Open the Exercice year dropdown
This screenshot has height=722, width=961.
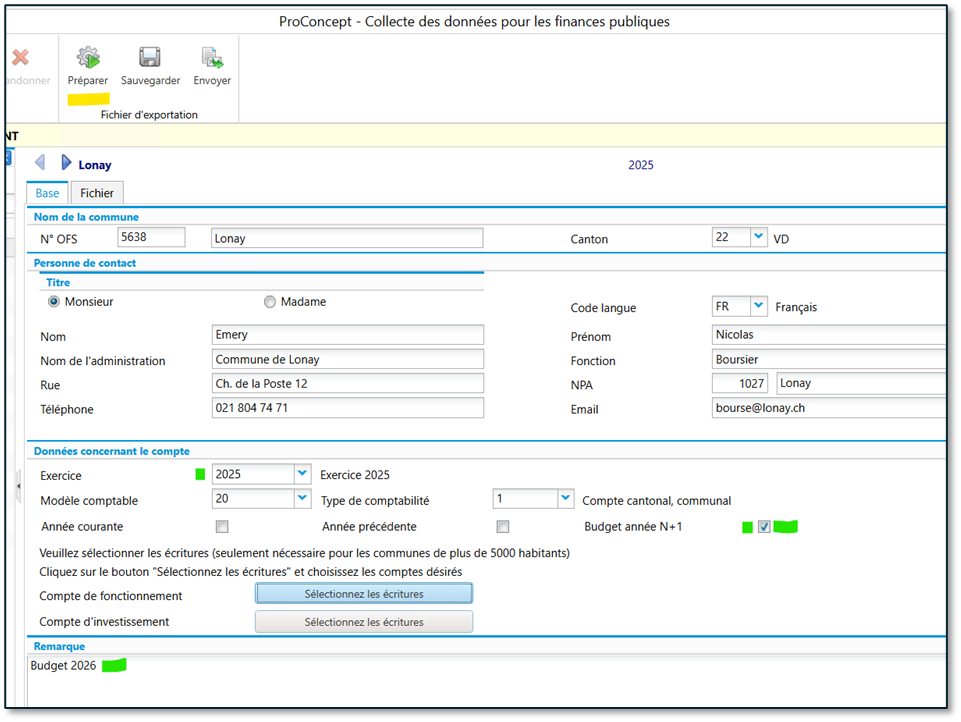click(x=302, y=474)
